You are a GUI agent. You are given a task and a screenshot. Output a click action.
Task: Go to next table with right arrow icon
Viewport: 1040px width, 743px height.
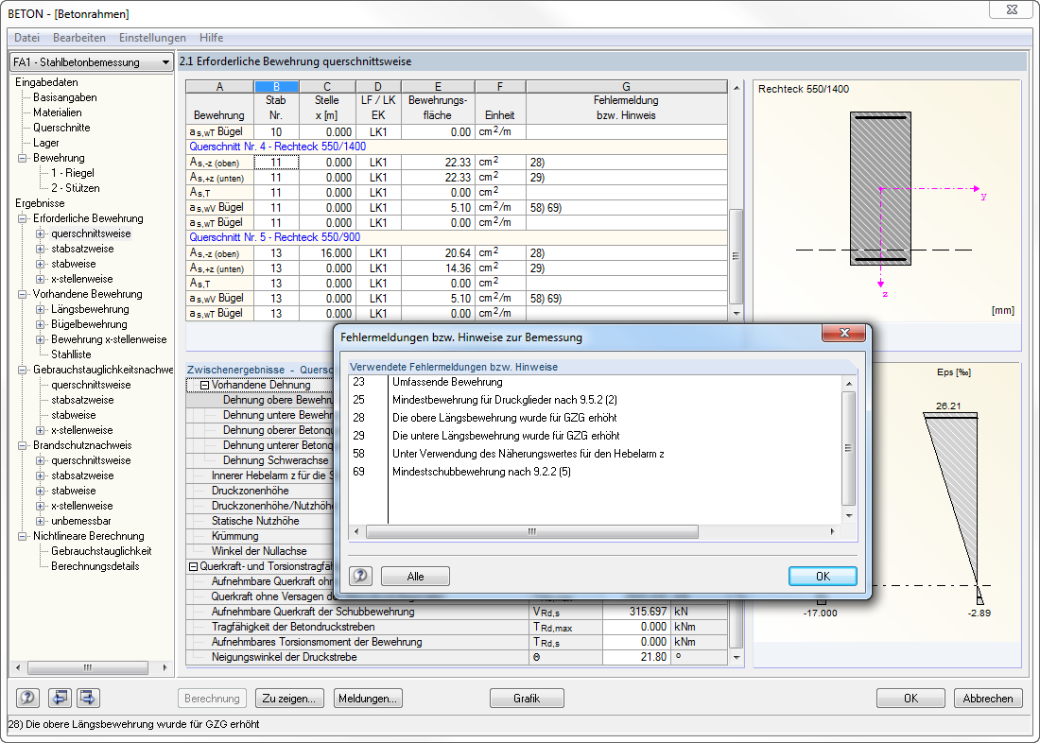pyautogui.click(x=88, y=698)
